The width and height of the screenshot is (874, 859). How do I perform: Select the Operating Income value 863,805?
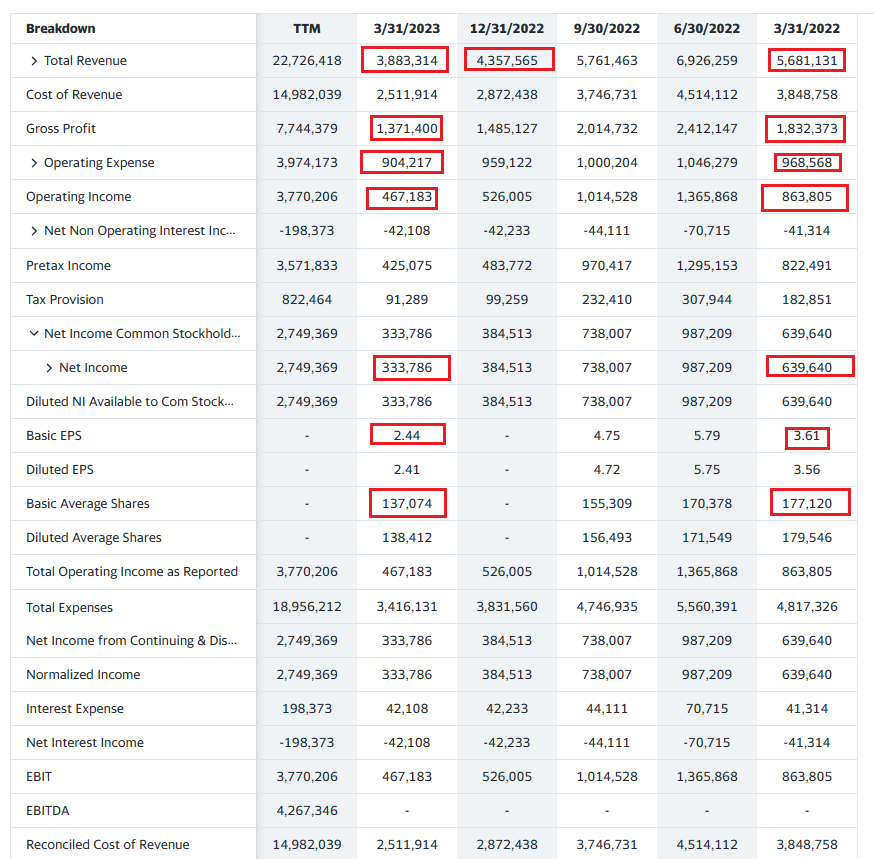pos(807,197)
